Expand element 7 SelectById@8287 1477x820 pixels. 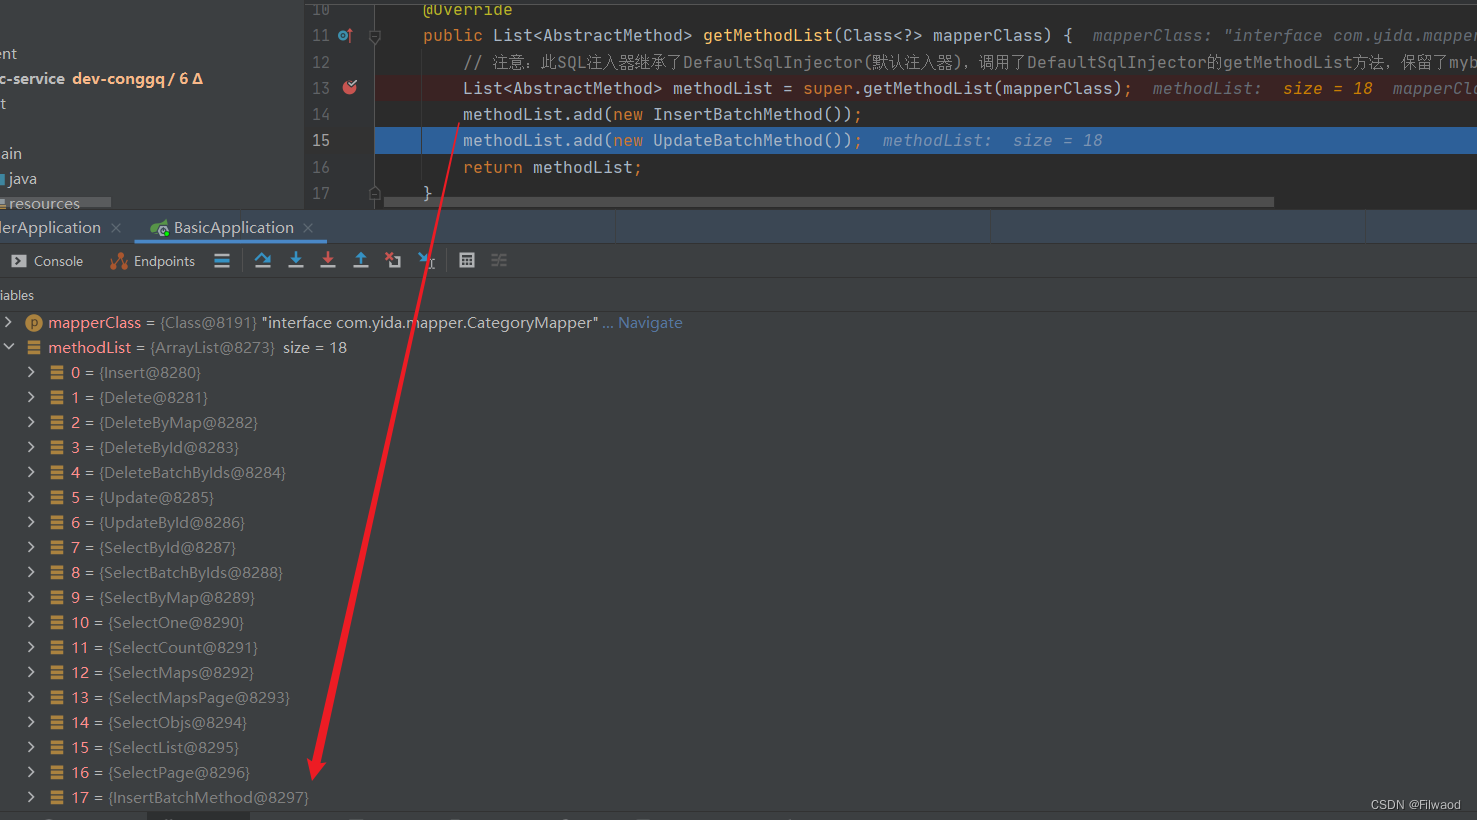31,547
